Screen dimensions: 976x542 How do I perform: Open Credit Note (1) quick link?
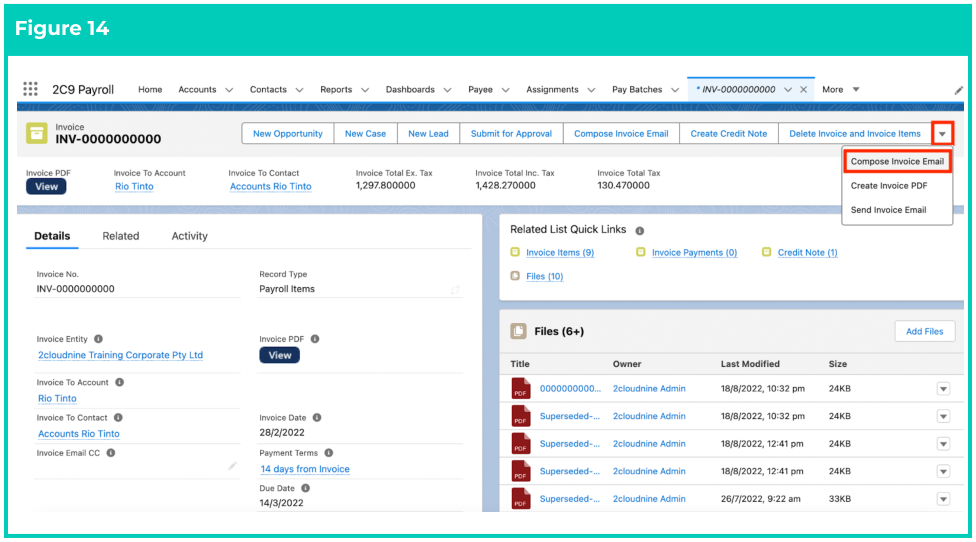807,253
